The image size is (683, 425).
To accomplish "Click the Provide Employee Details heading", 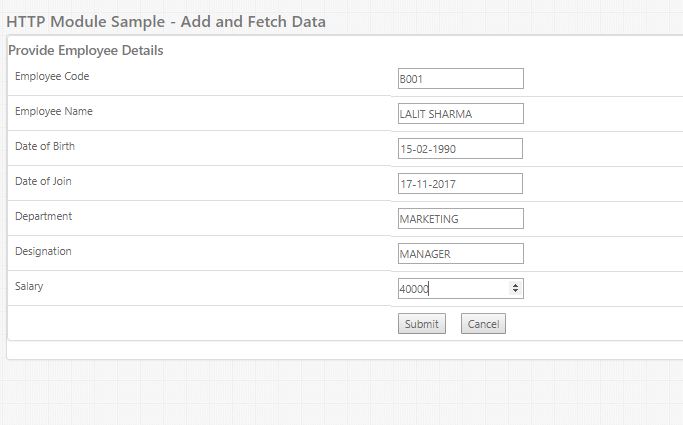I will point(86,50).
